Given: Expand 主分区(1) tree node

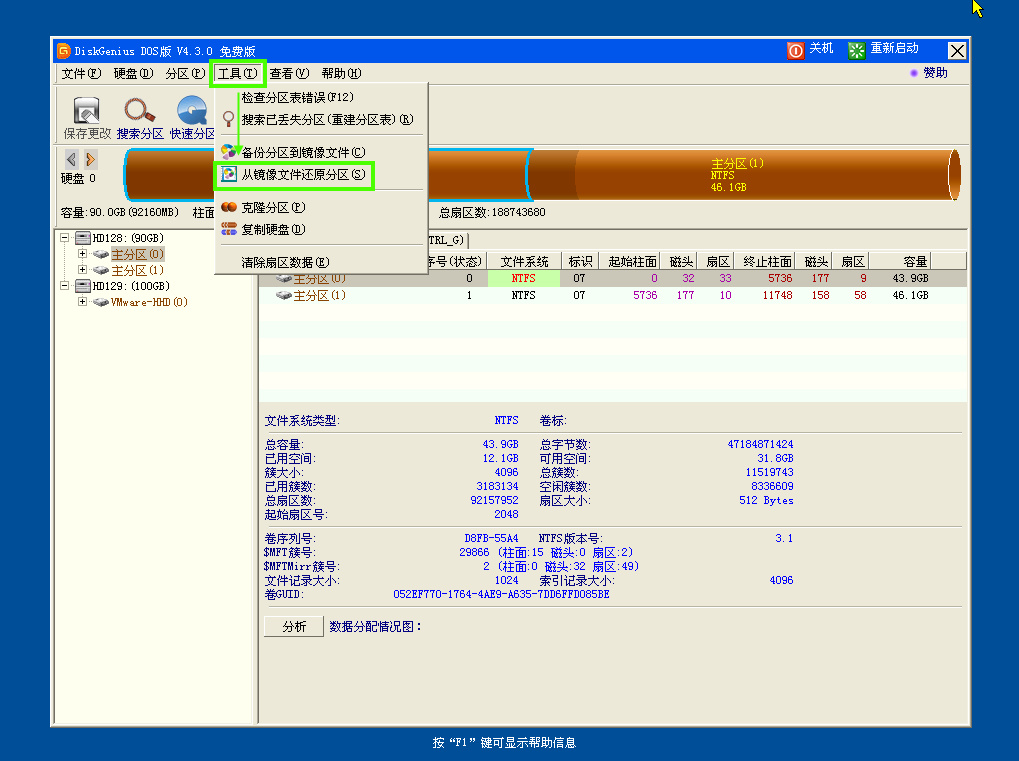Looking at the screenshot, I should (x=83, y=270).
